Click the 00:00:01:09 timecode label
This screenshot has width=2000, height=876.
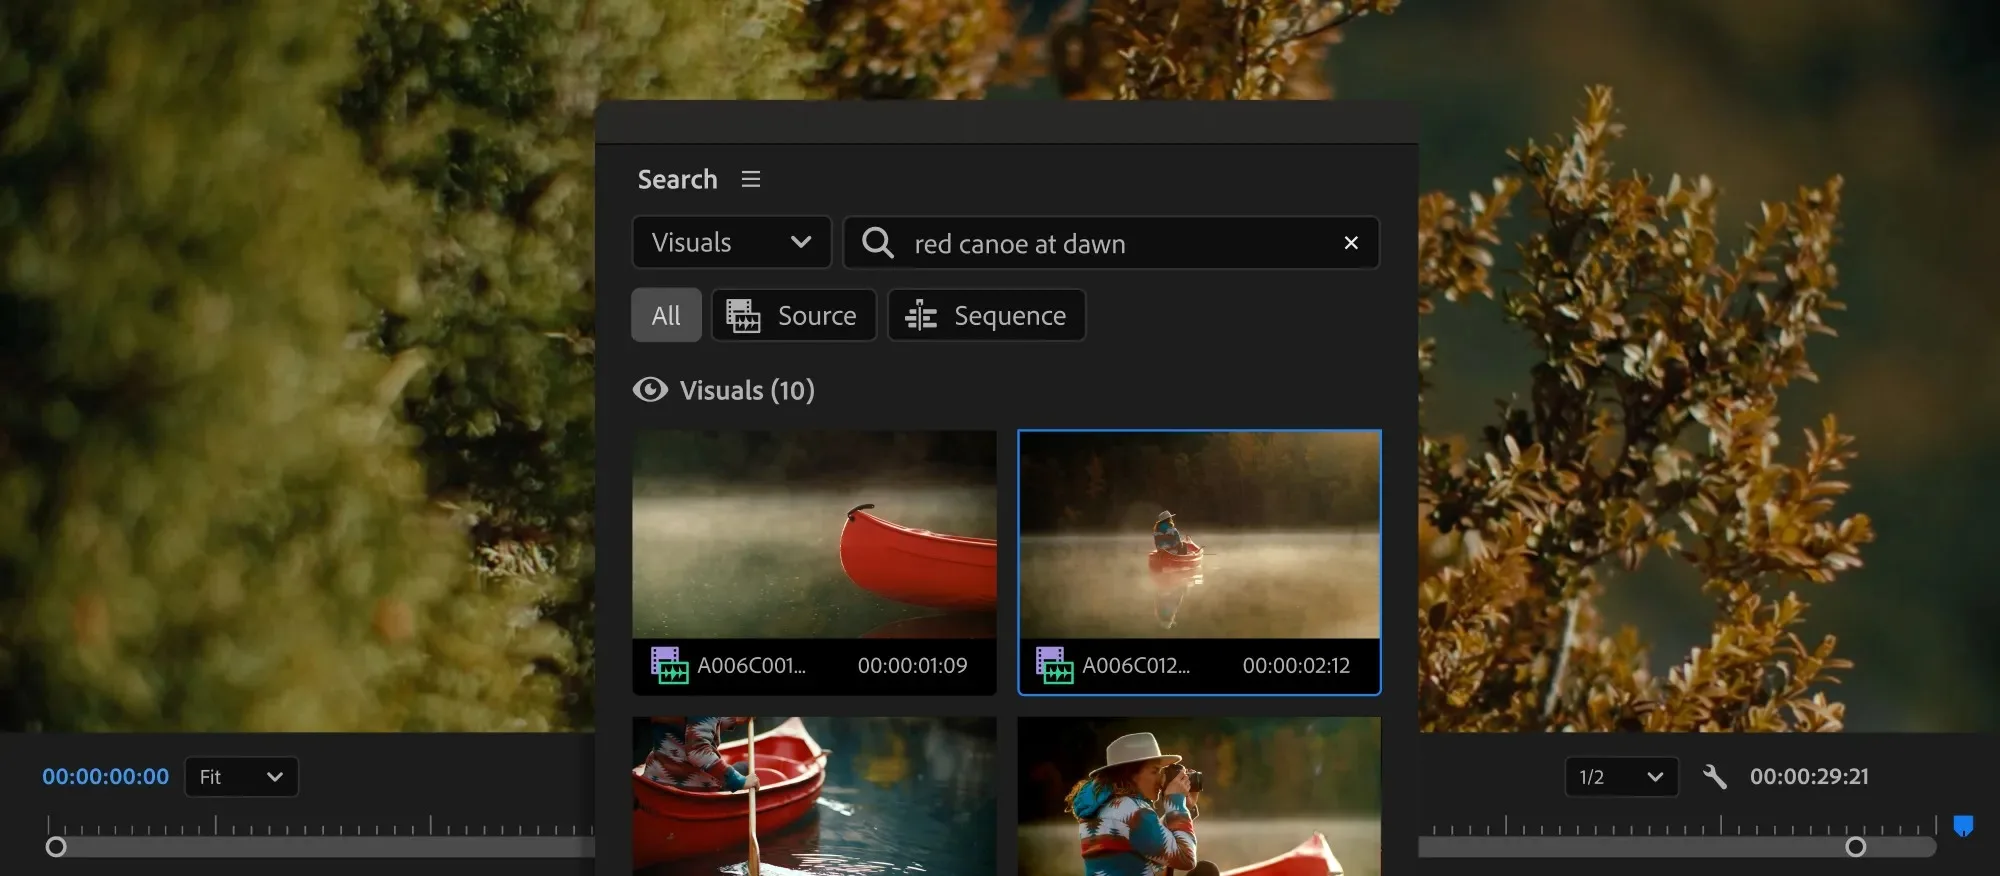pos(912,665)
